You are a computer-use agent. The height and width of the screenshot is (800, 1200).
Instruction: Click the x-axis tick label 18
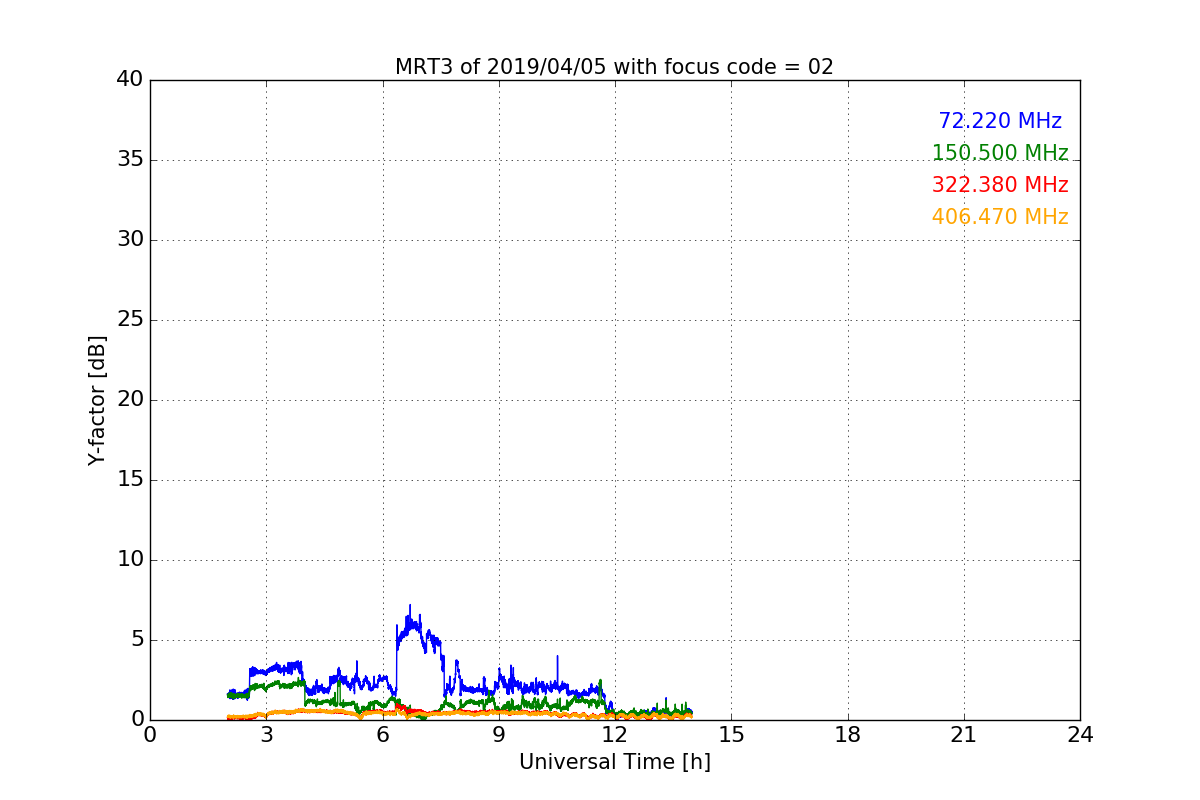click(847, 735)
